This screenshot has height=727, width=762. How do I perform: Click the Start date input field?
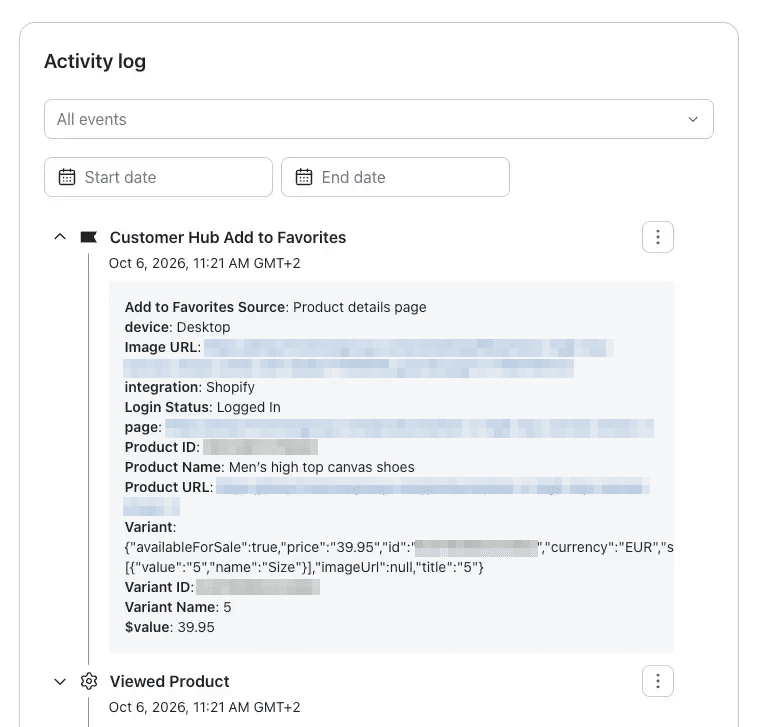click(x=158, y=177)
